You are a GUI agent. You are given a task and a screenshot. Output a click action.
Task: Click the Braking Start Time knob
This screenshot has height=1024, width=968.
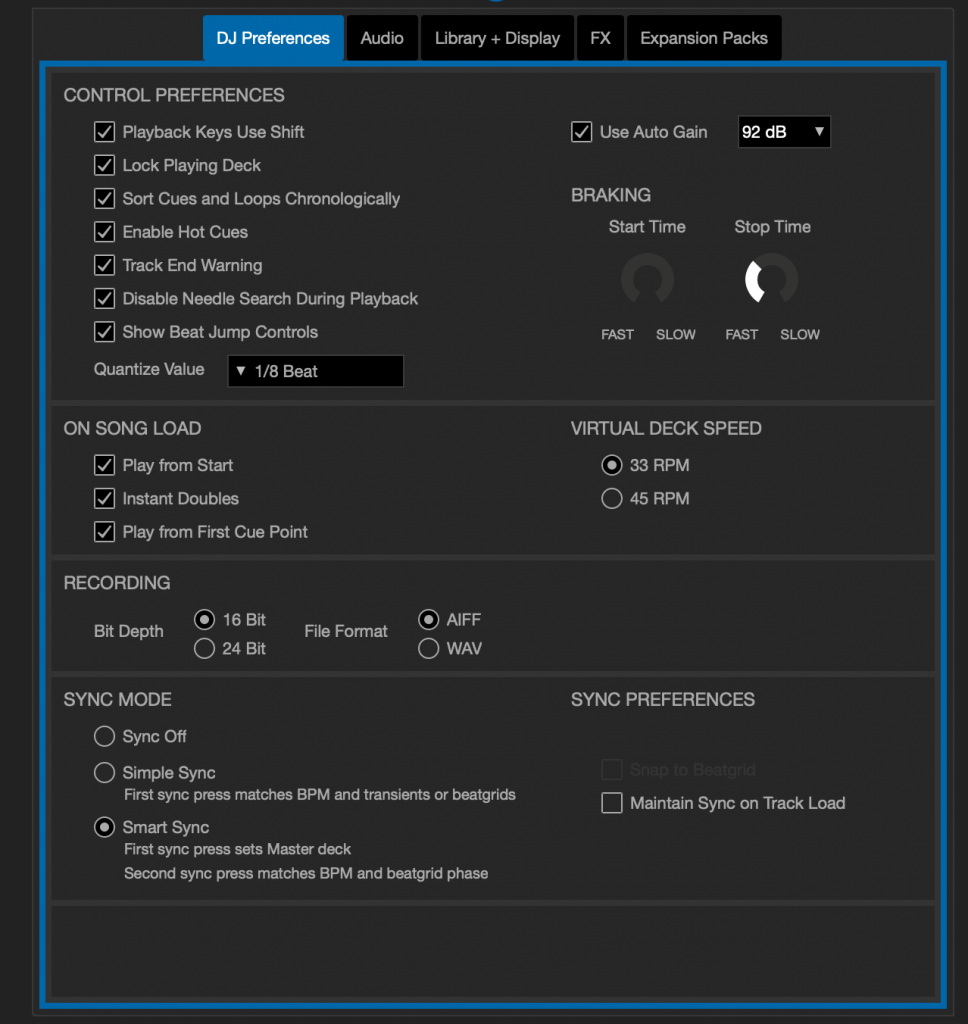pos(647,281)
